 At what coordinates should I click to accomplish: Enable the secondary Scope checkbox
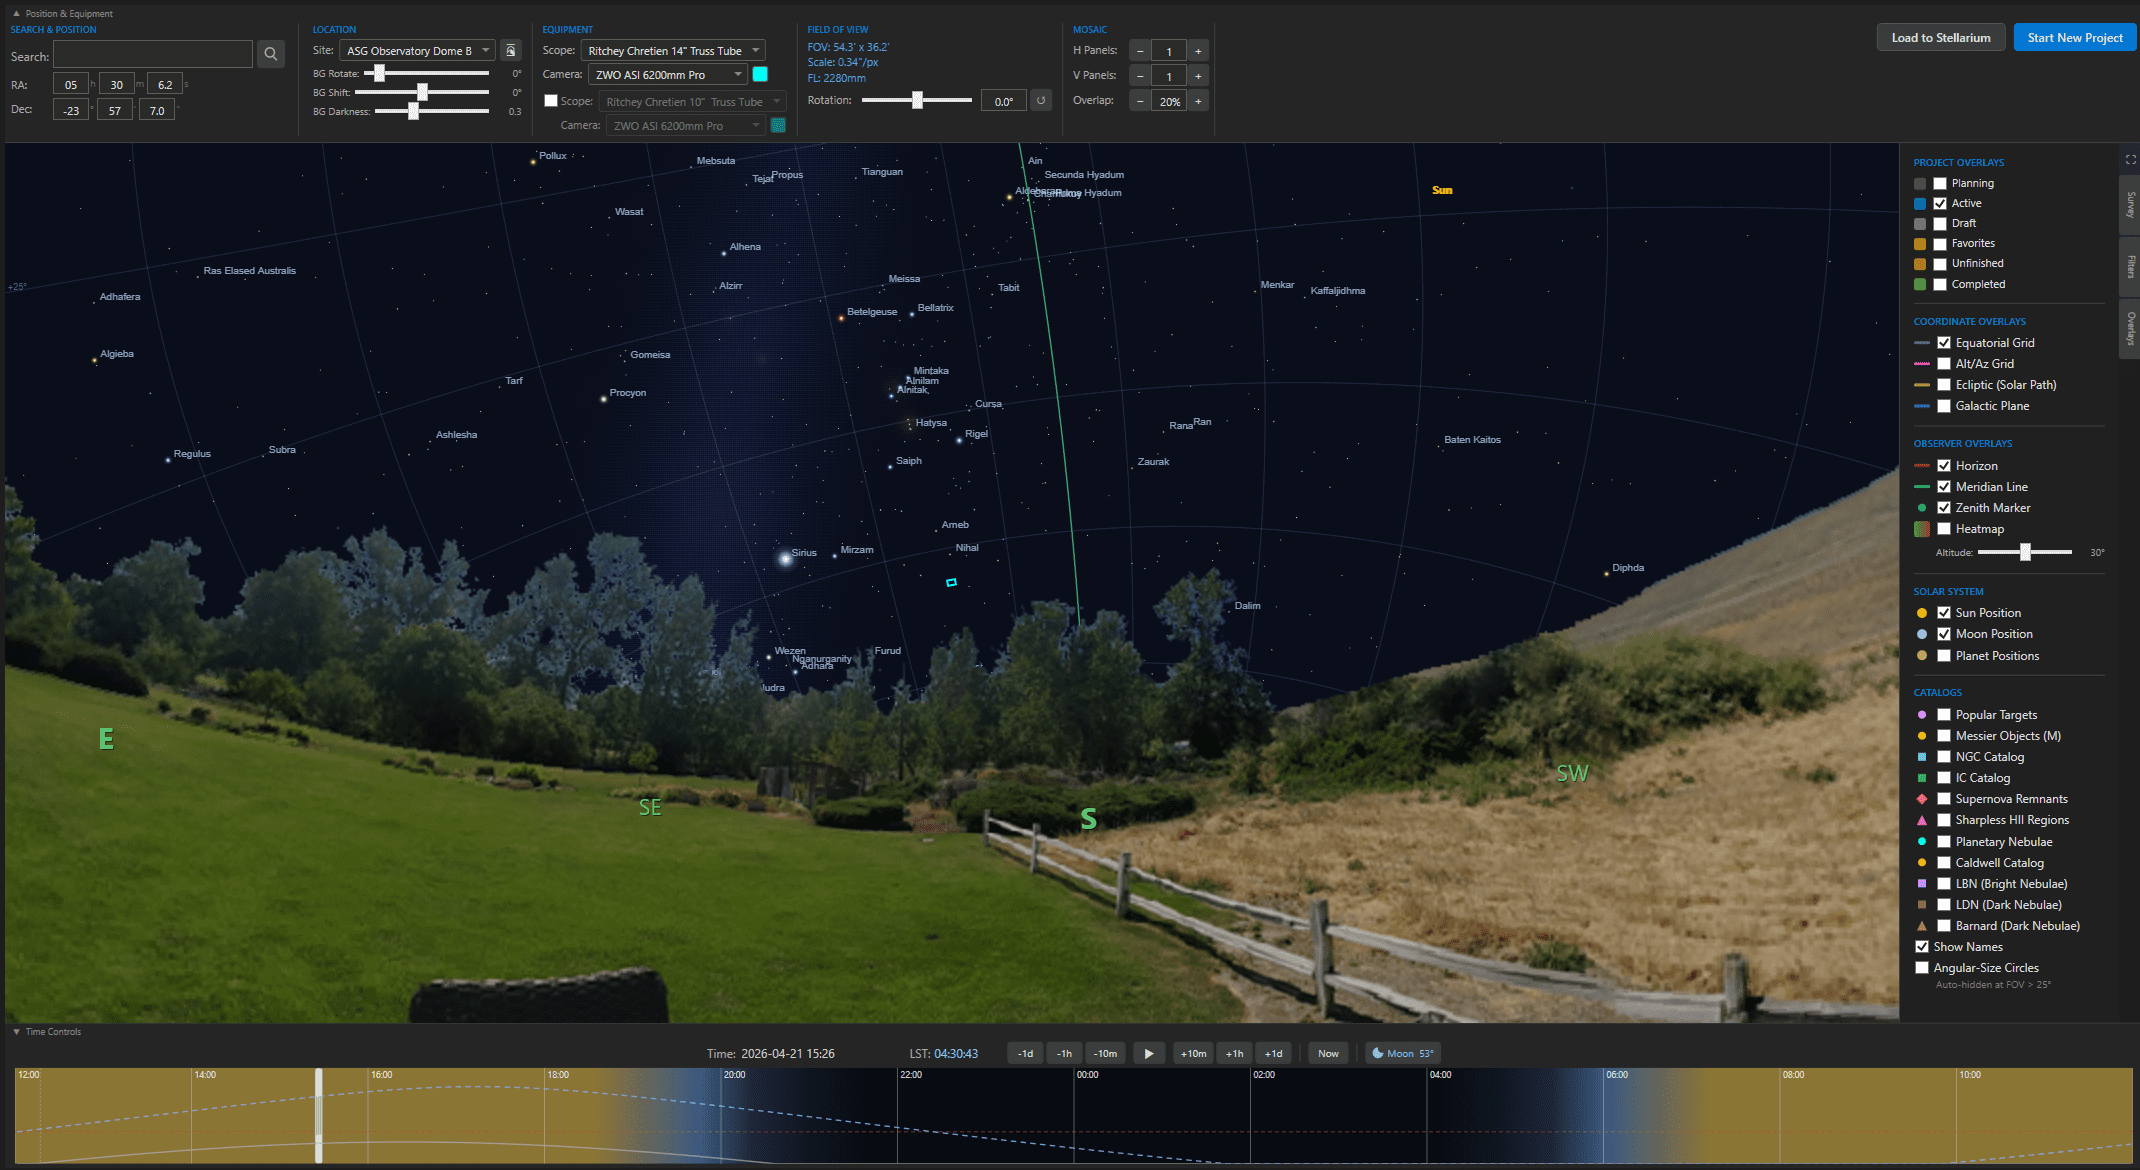point(550,101)
